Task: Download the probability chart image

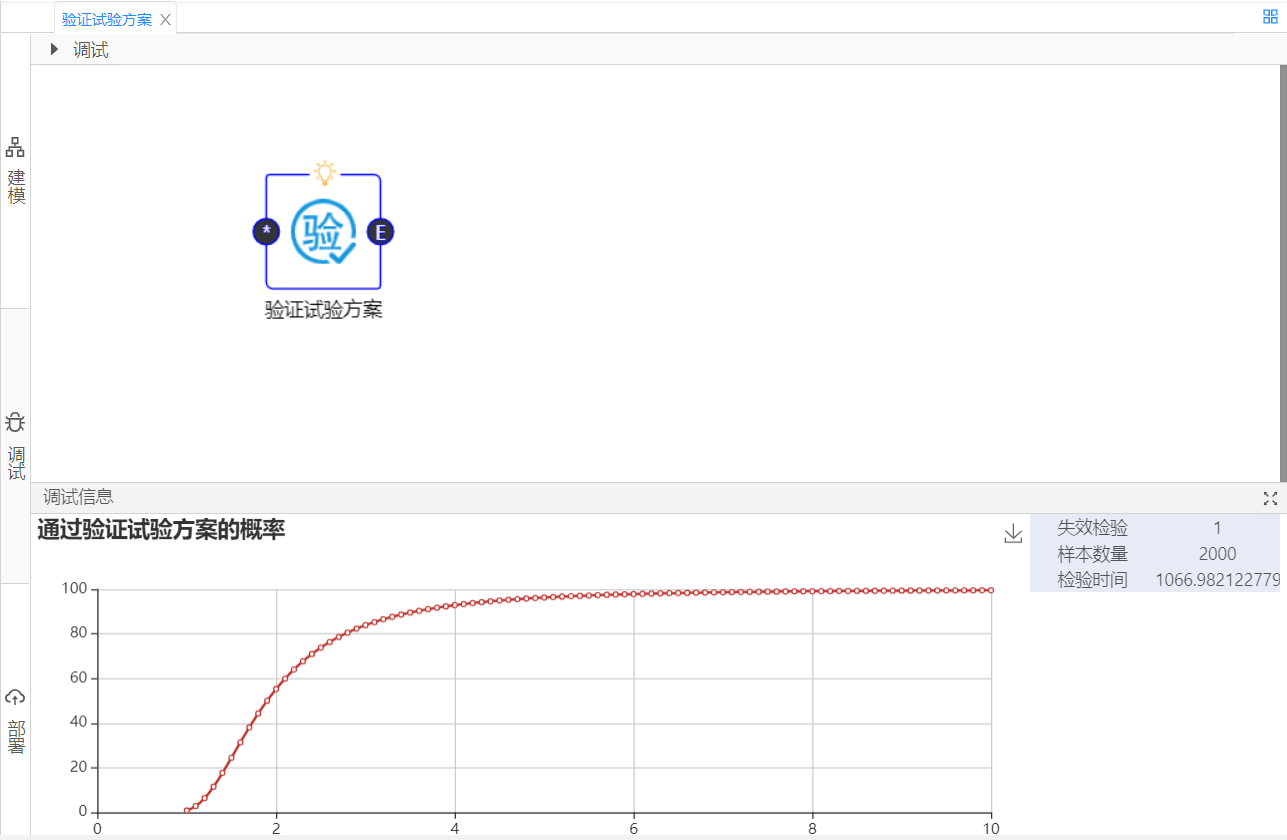Action: click(1013, 534)
